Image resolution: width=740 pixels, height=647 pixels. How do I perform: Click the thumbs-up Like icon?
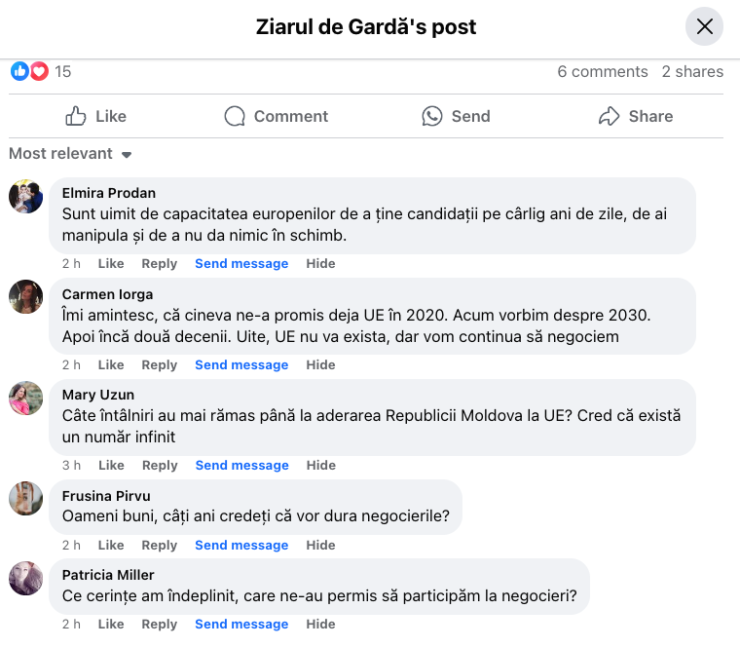(76, 116)
